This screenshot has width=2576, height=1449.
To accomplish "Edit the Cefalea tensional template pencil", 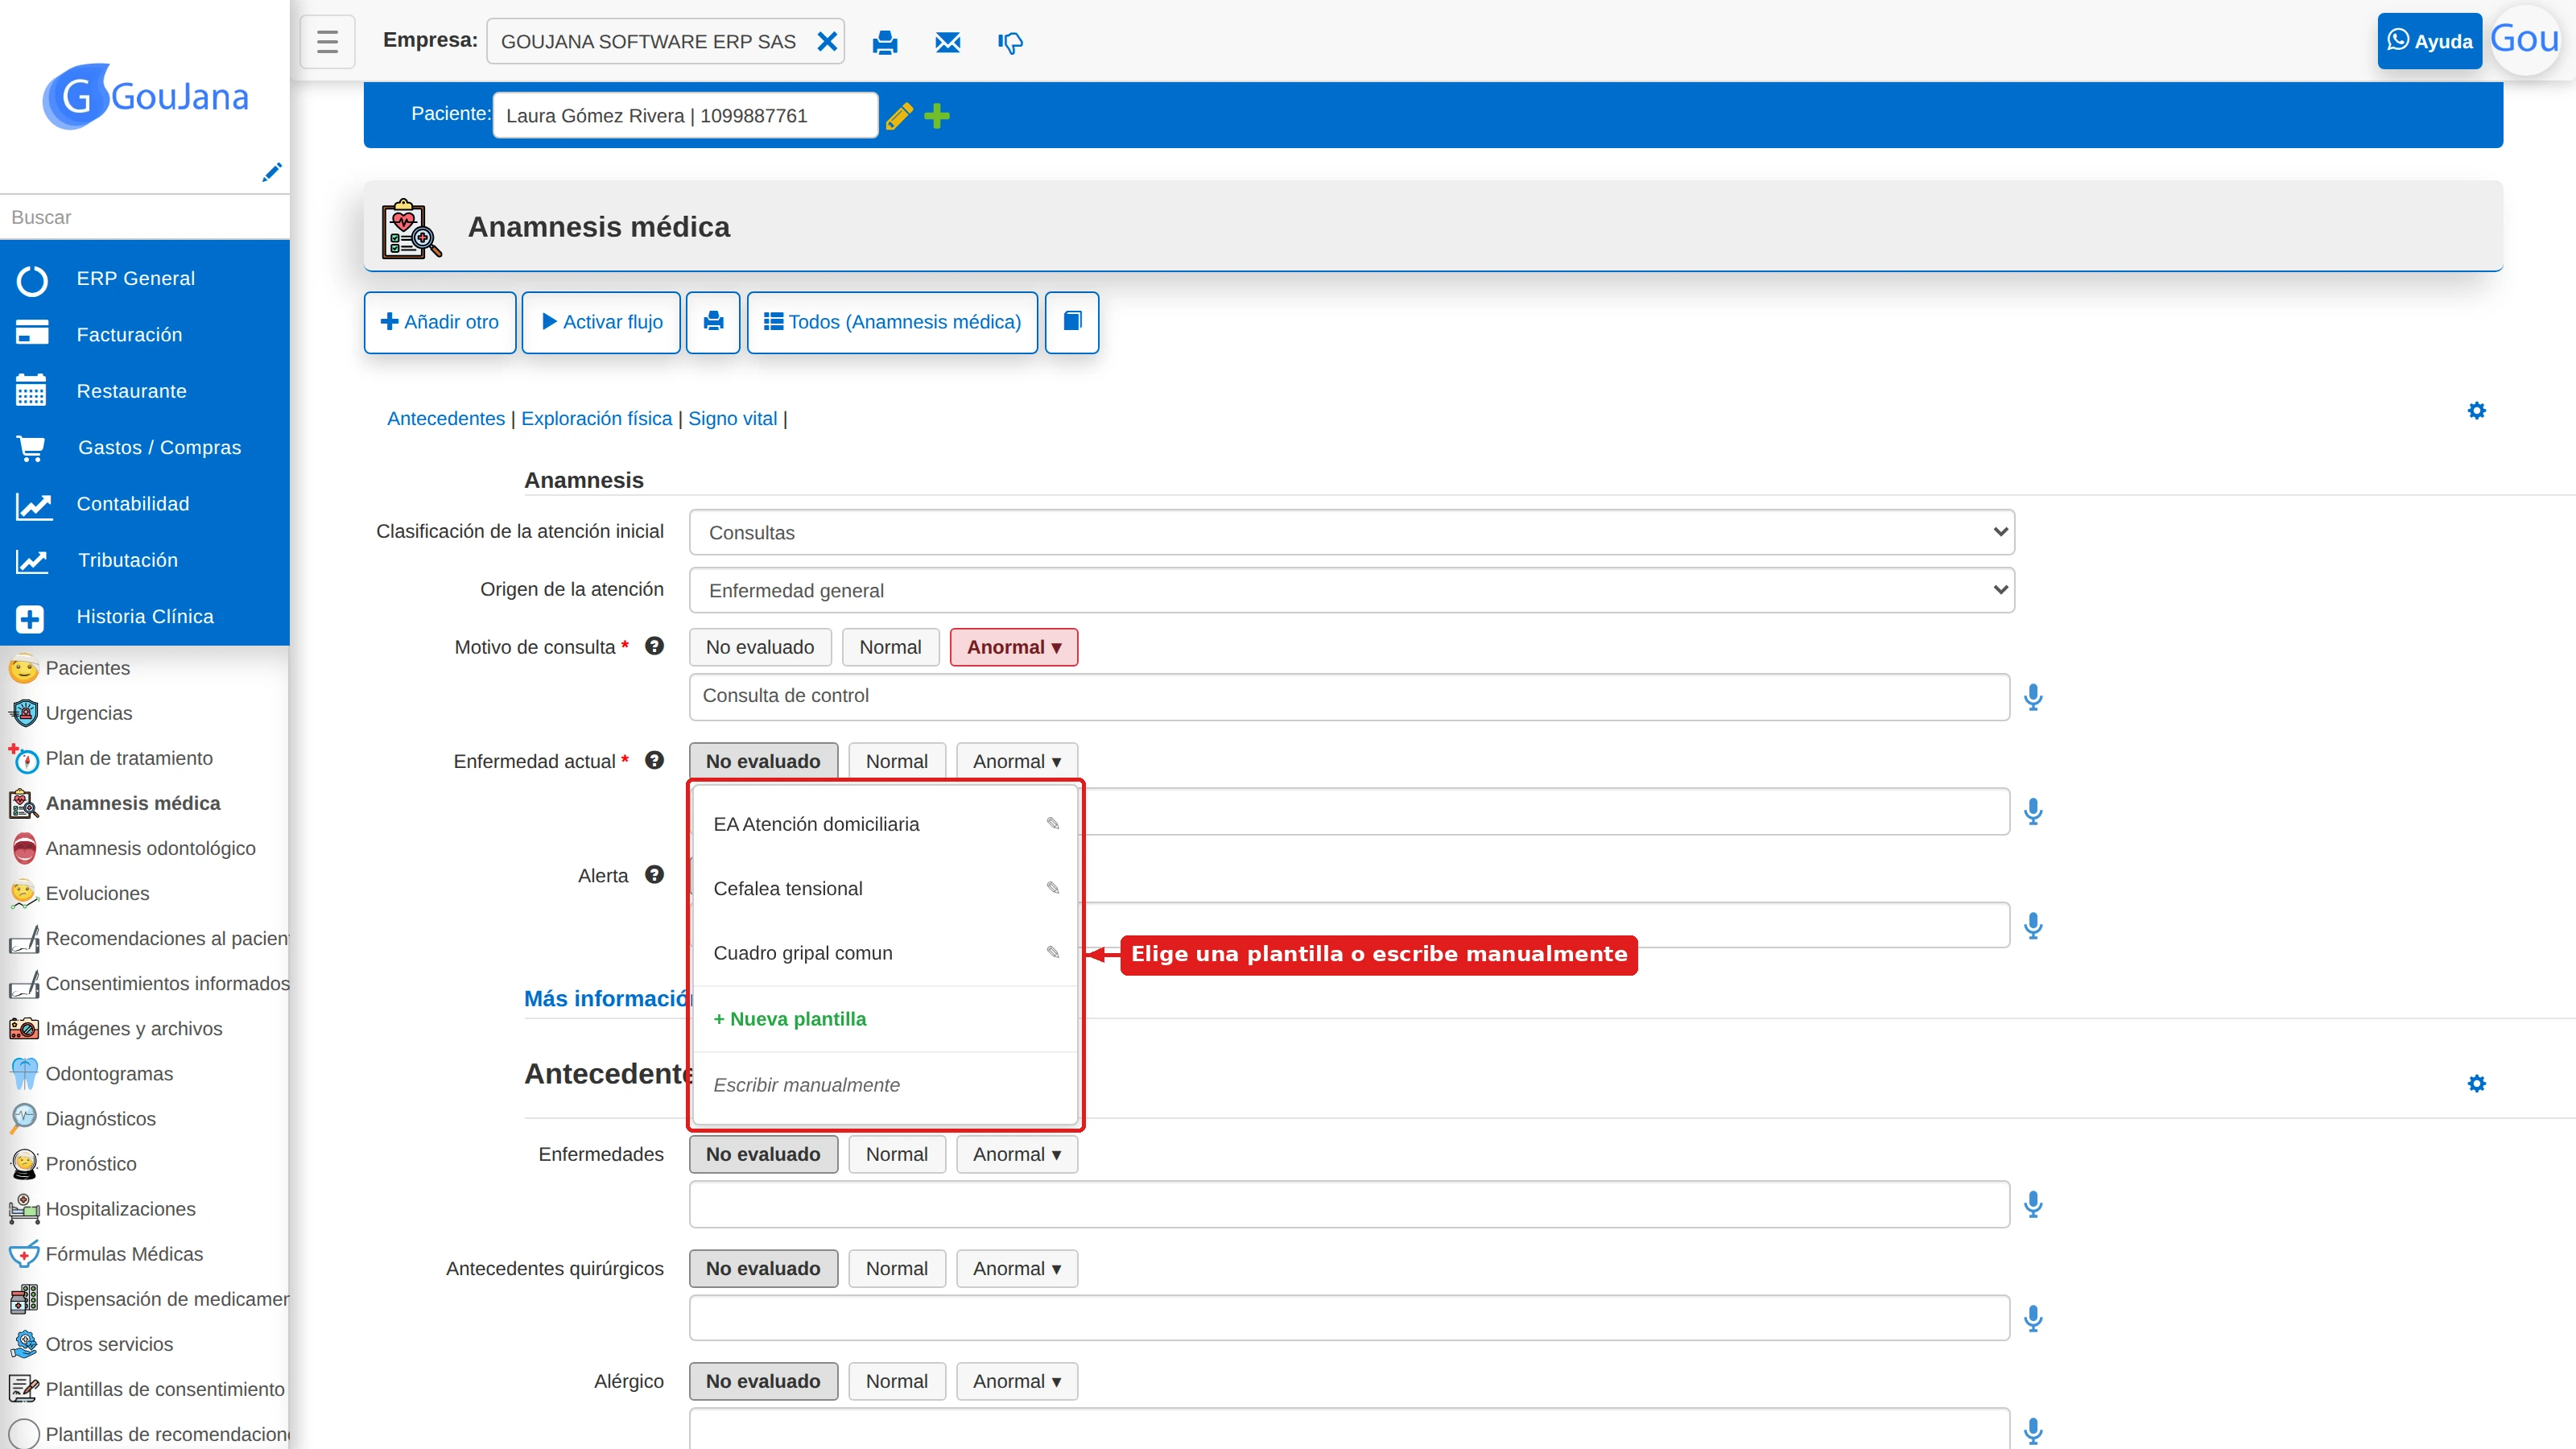I will click(x=1053, y=888).
